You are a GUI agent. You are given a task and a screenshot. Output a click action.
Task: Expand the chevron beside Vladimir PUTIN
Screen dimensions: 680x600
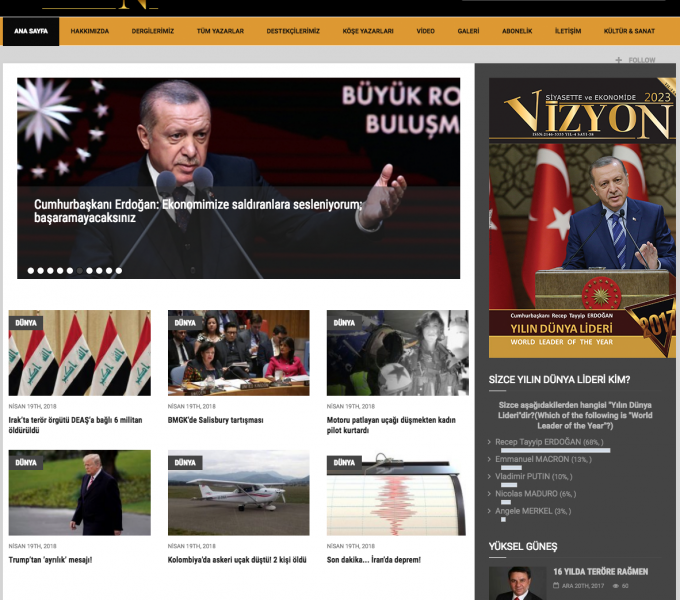[x=491, y=477]
